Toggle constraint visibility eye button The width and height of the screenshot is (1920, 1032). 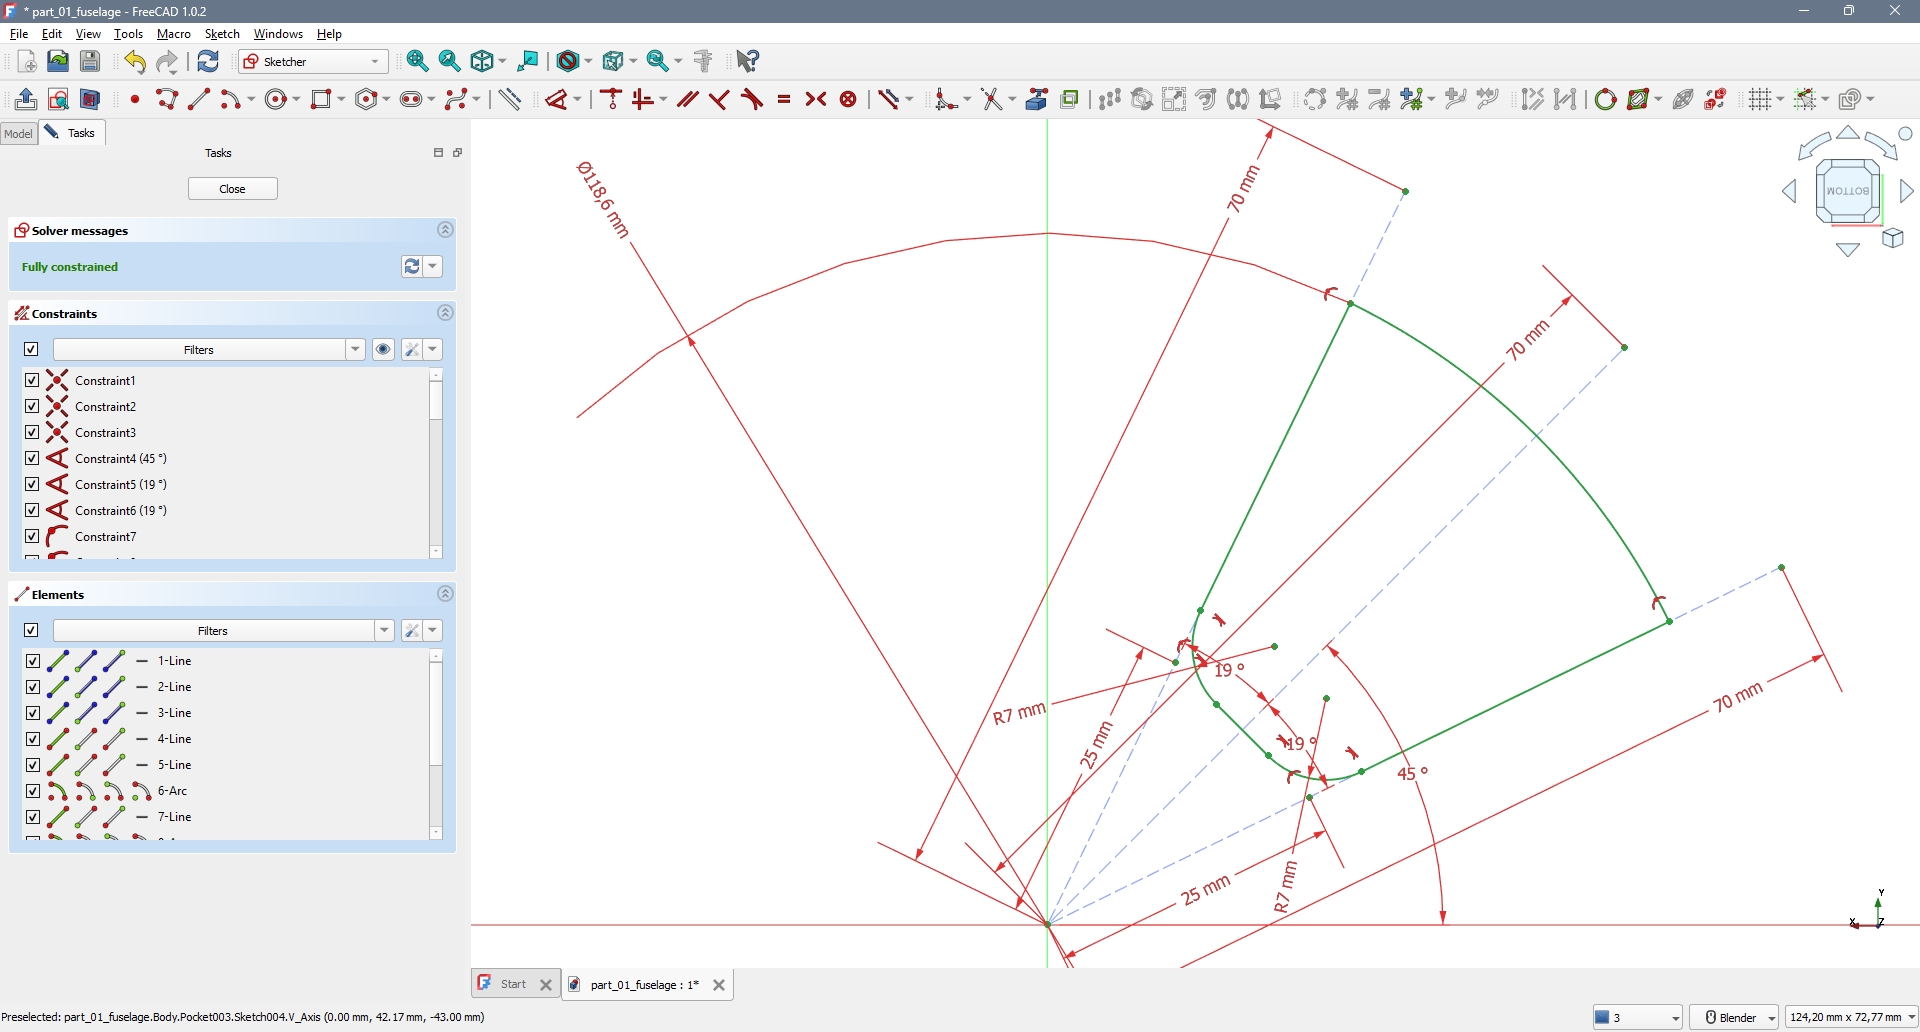click(383, 349)
